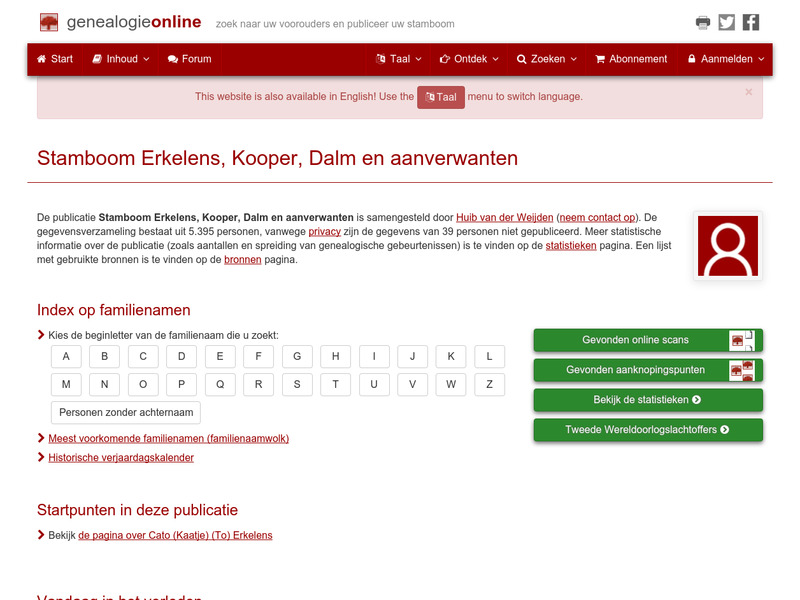The height and width of the screenshot is (600, 800).
Task: Select the Inhoud menu
Action: [x=120, y=59]
